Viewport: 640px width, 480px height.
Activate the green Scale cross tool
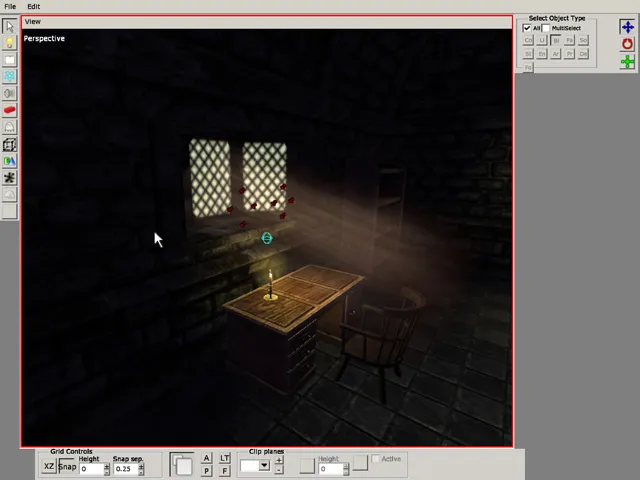(627, 62)
